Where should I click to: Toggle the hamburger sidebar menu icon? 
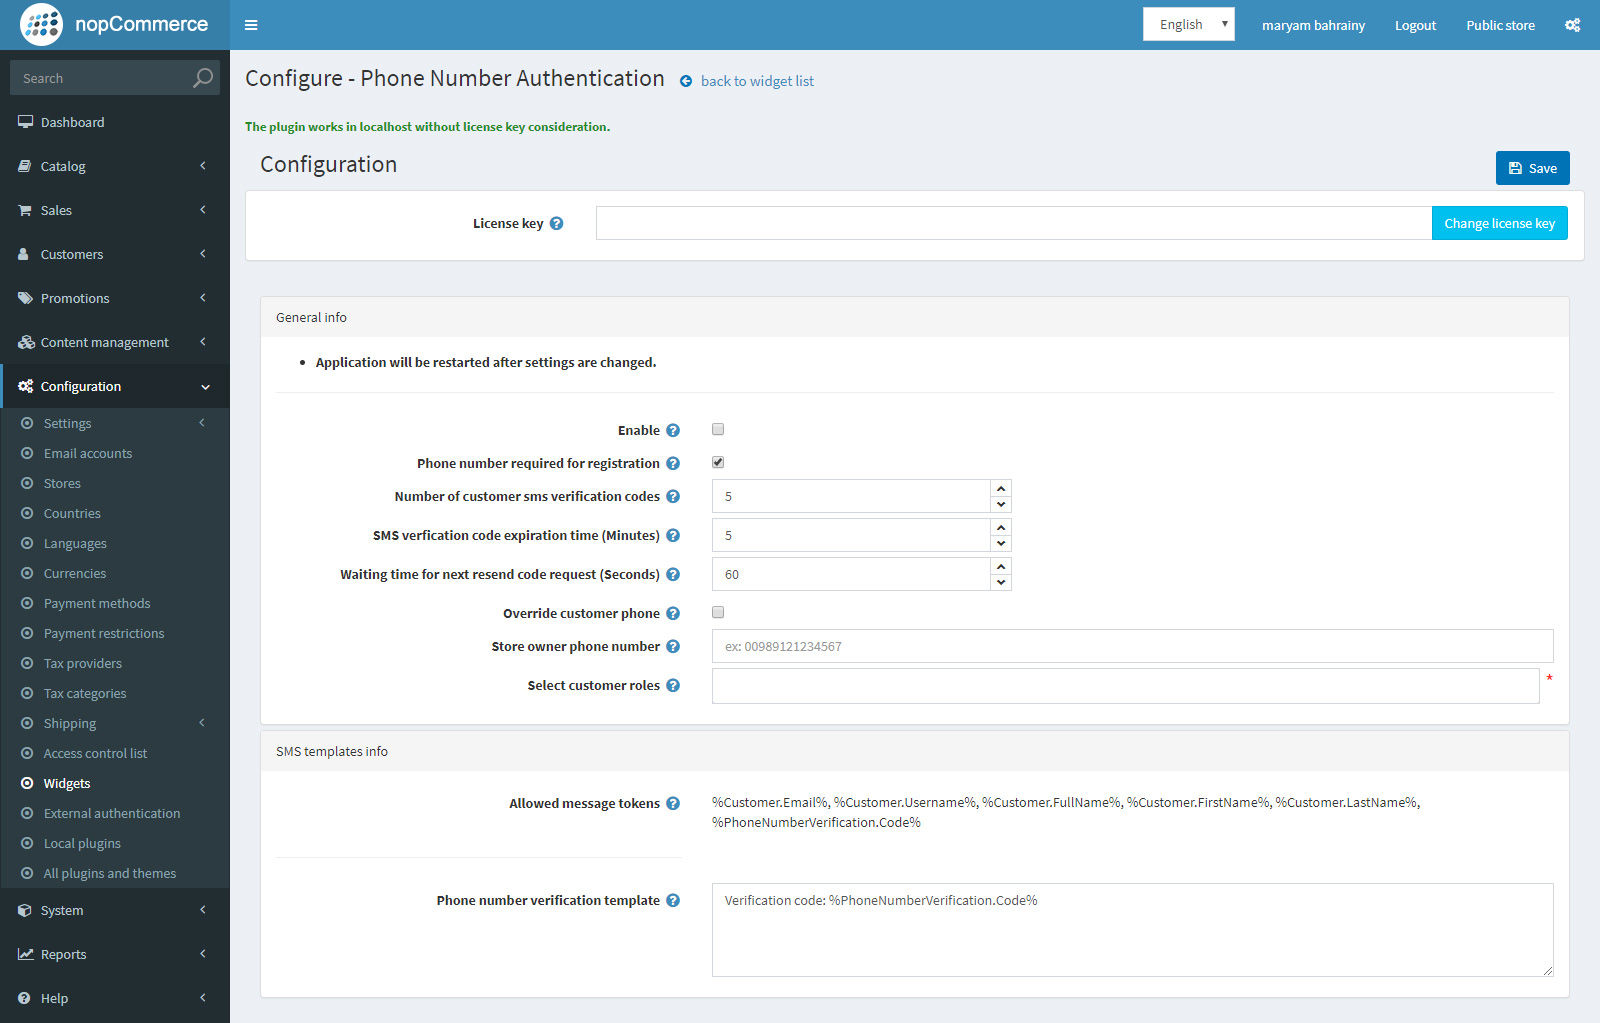click(251, 25)
